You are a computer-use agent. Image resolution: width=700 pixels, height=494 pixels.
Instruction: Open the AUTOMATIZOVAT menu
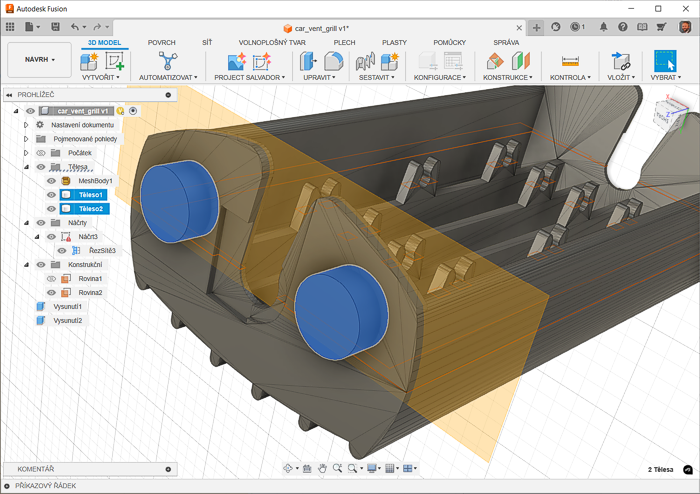(x=168, y=77)
